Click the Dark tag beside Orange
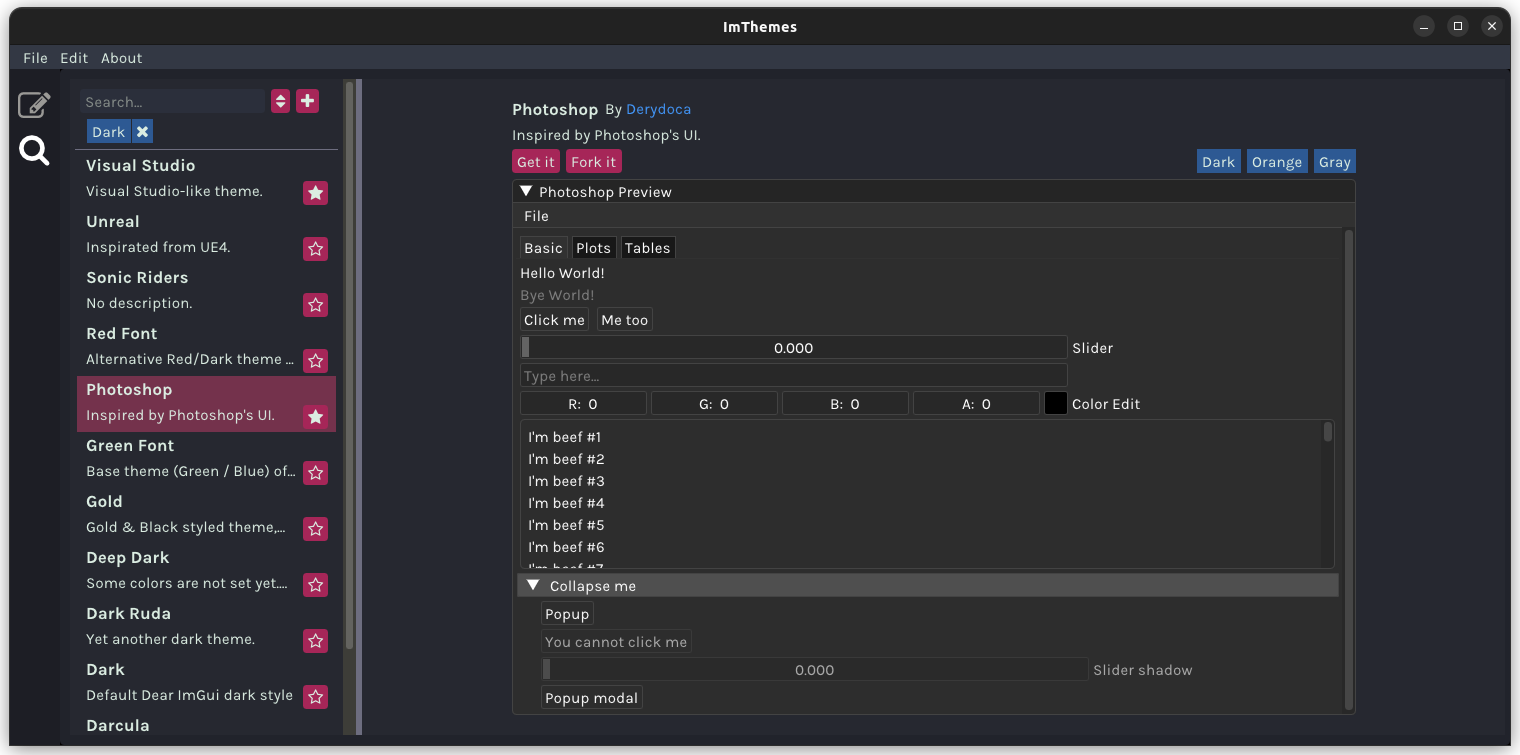1520x755 pixels. (1218, 162)
